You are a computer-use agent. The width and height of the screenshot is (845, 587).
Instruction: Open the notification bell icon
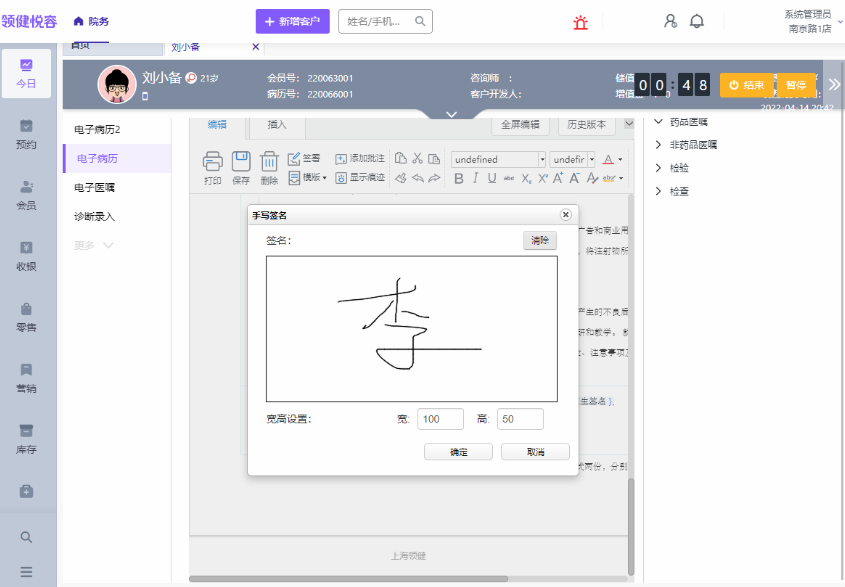coord(697,21)
